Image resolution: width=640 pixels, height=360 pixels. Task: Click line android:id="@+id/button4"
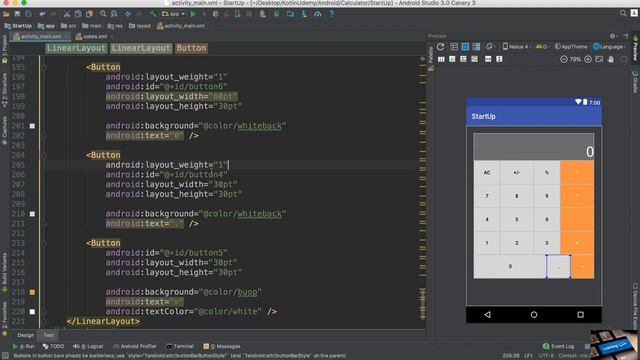166,175
